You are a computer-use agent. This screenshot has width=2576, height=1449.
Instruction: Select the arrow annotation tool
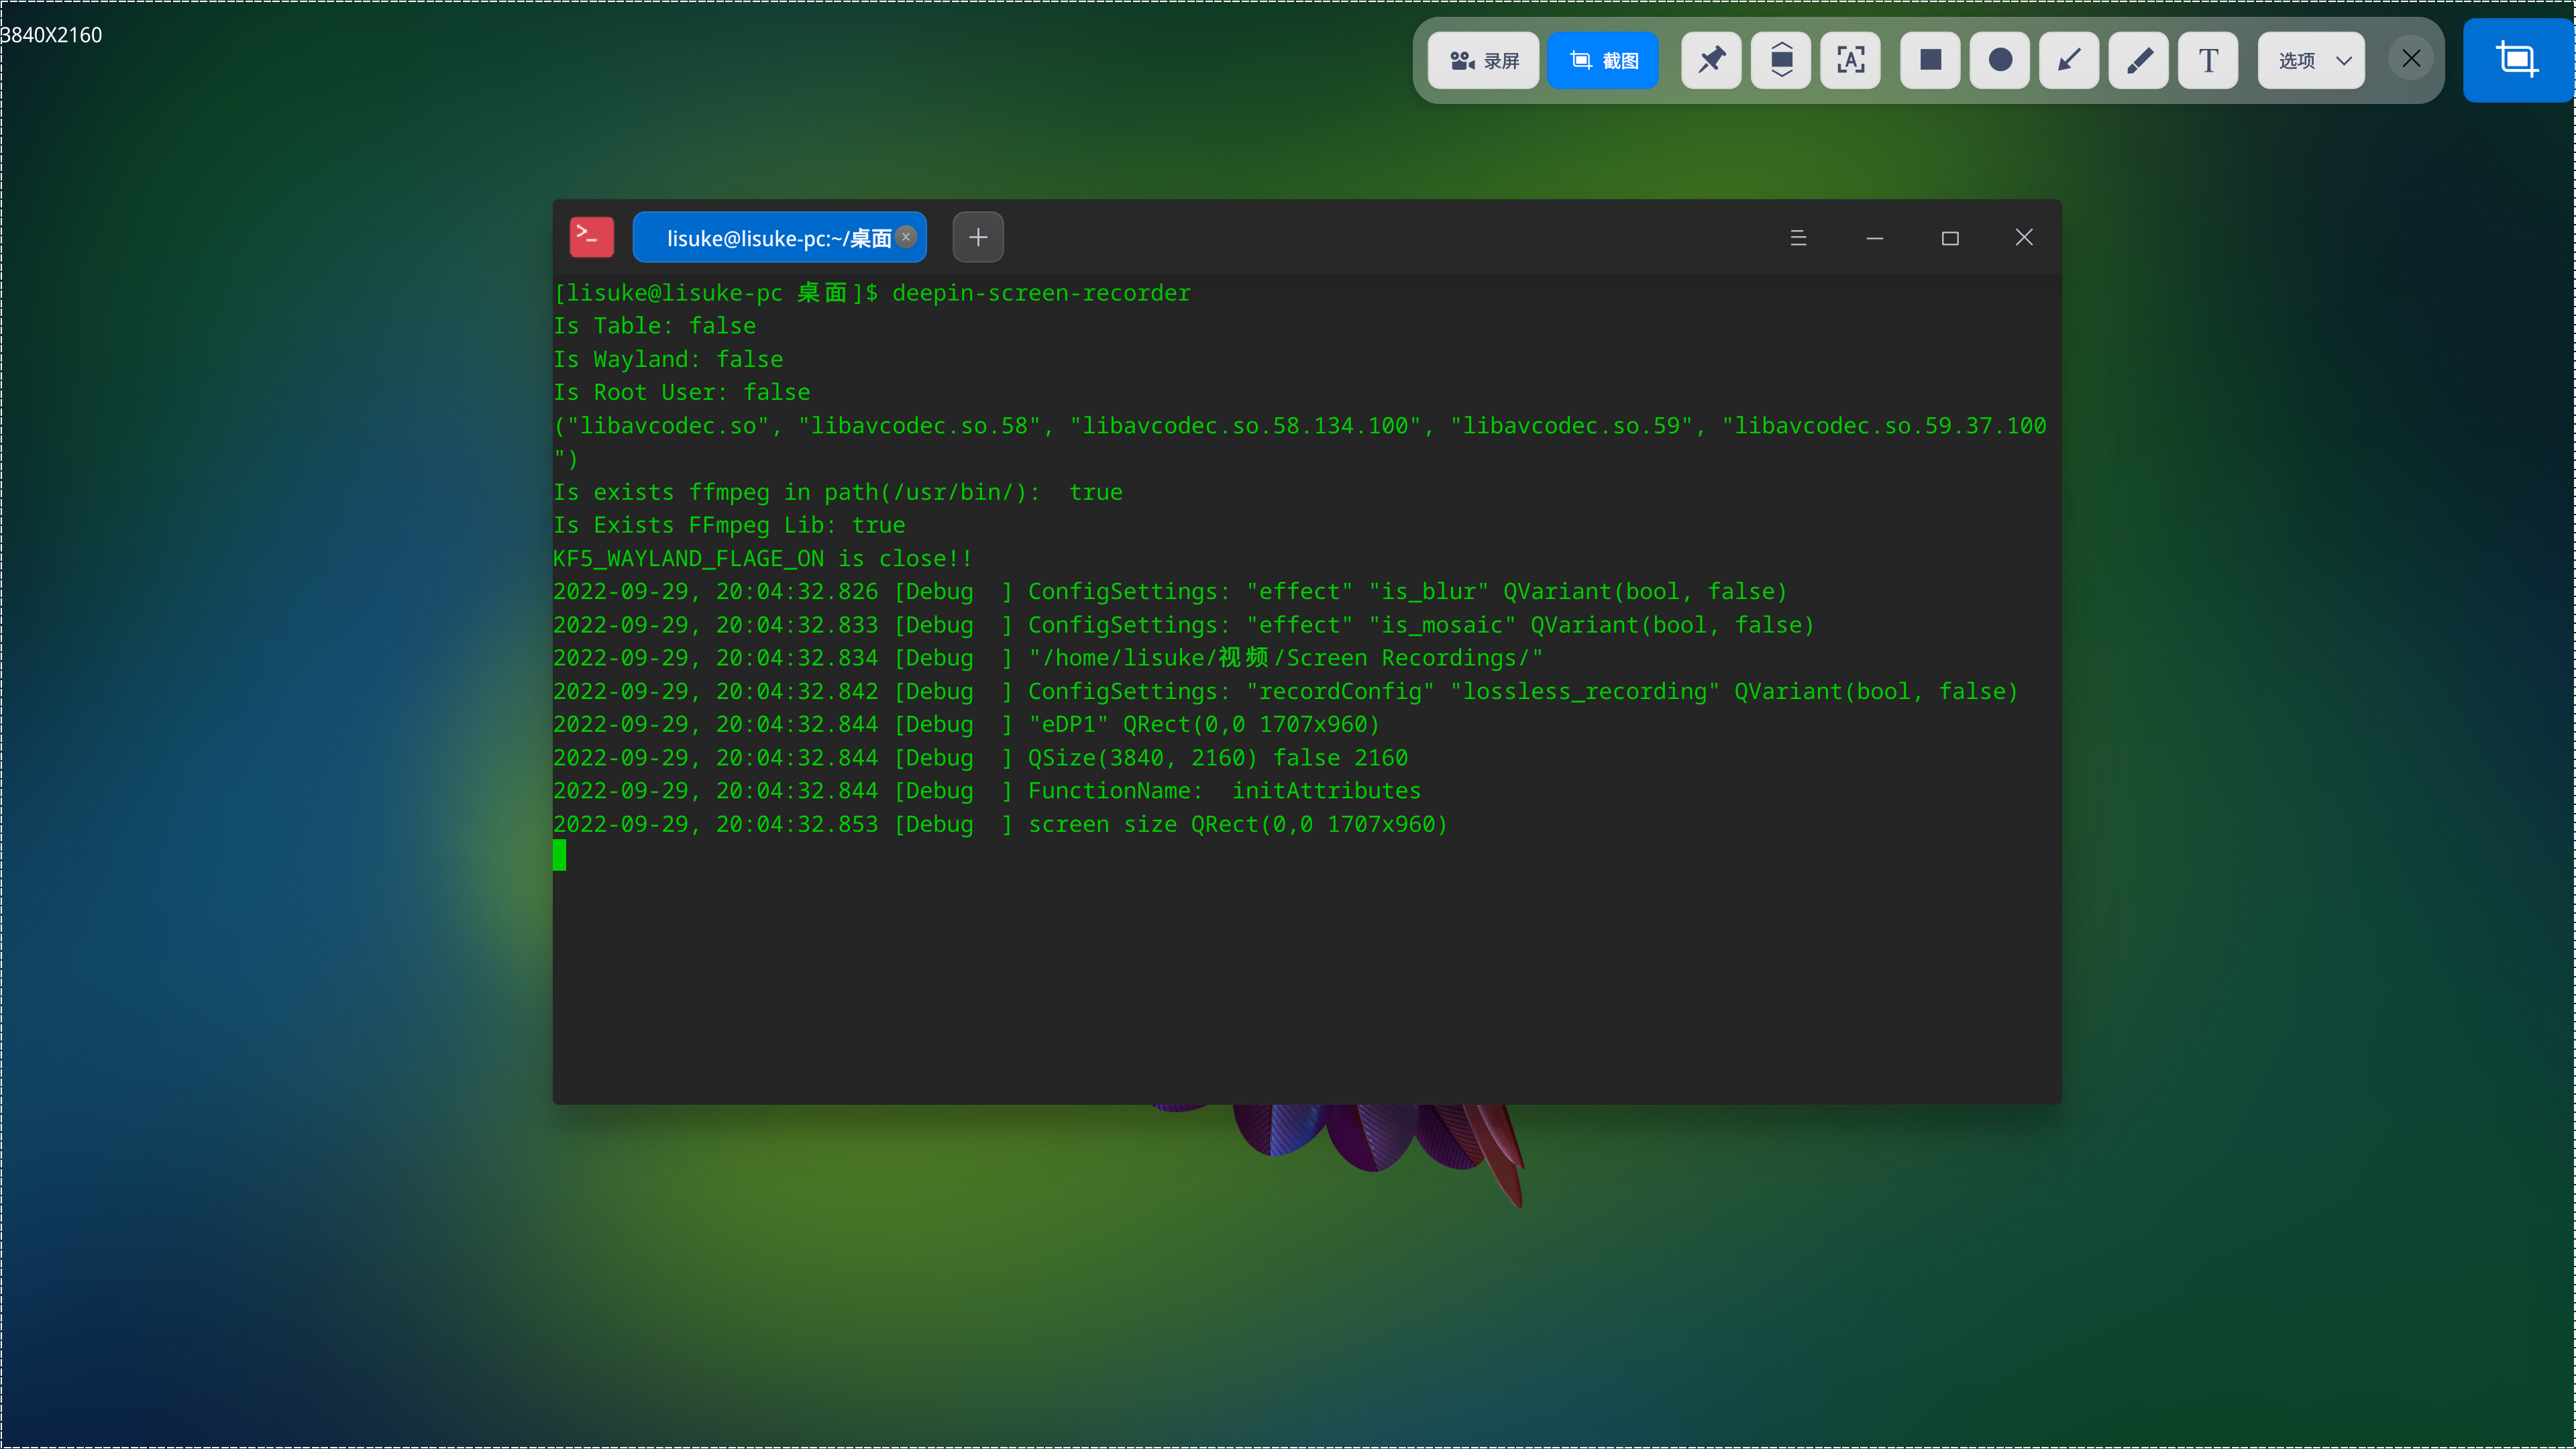(2069, 60)
